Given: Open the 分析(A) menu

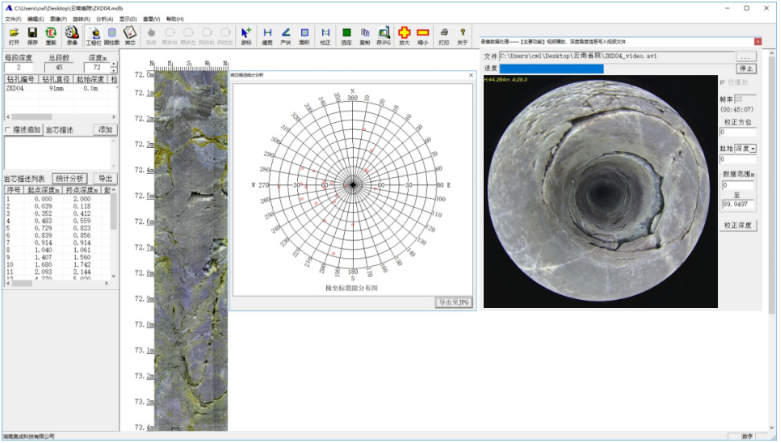Looking at the screenshot, I should tap(105, 19).
